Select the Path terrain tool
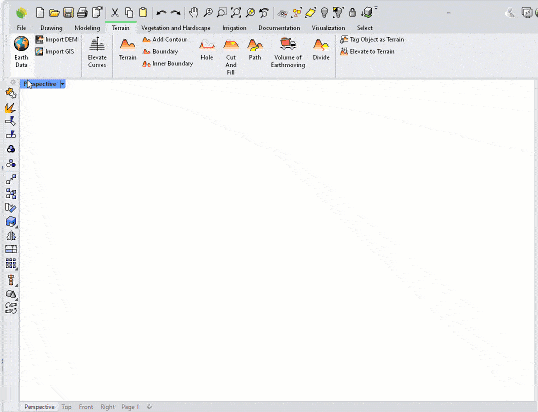The width and height of the screenshot is (538, 412). (x=255, y=49)
